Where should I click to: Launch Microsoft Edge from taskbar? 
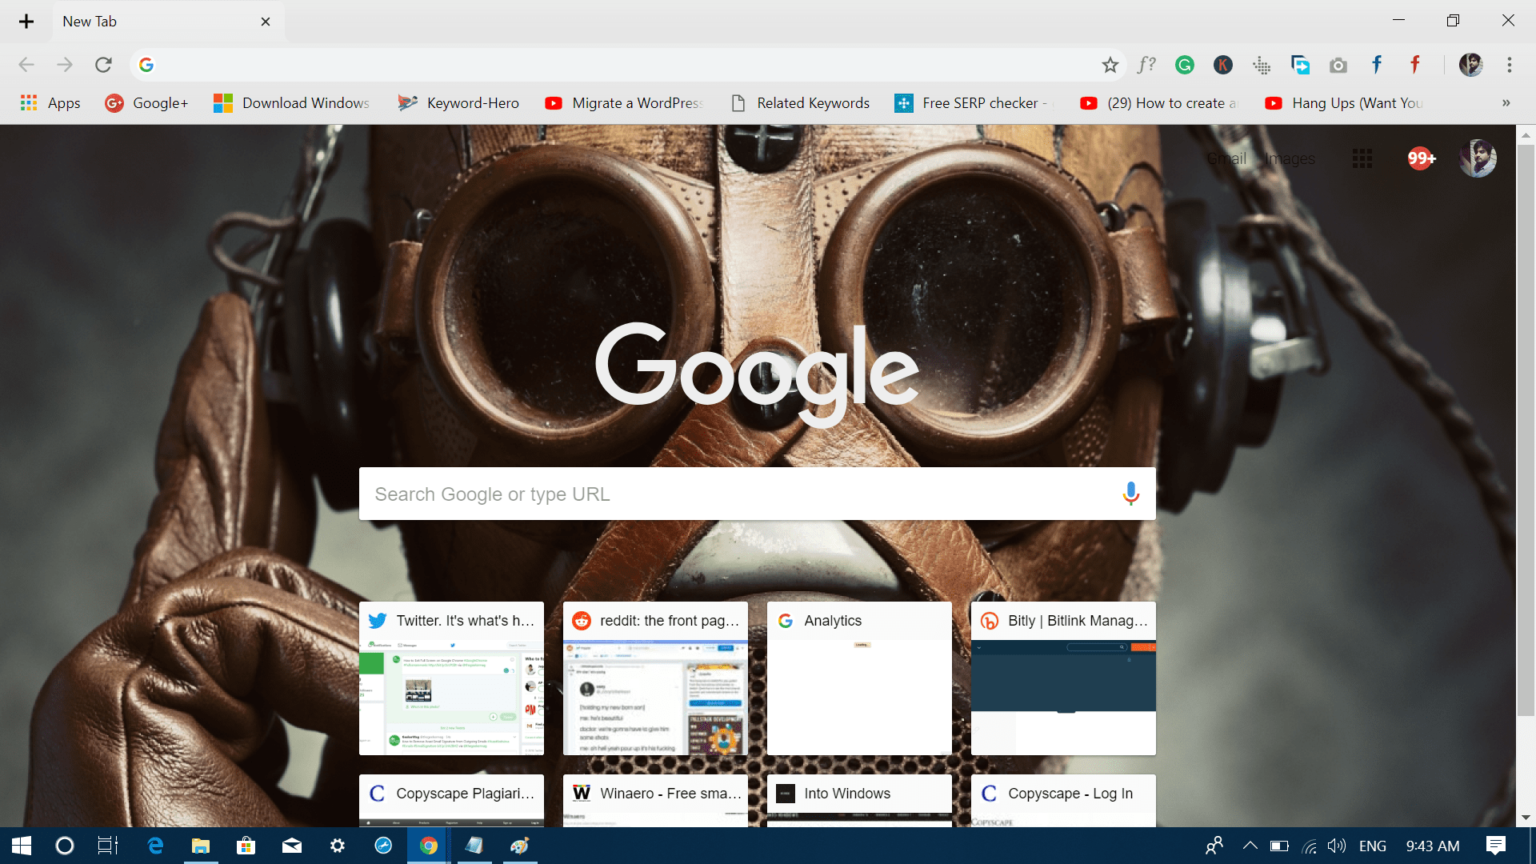(155, 846)
